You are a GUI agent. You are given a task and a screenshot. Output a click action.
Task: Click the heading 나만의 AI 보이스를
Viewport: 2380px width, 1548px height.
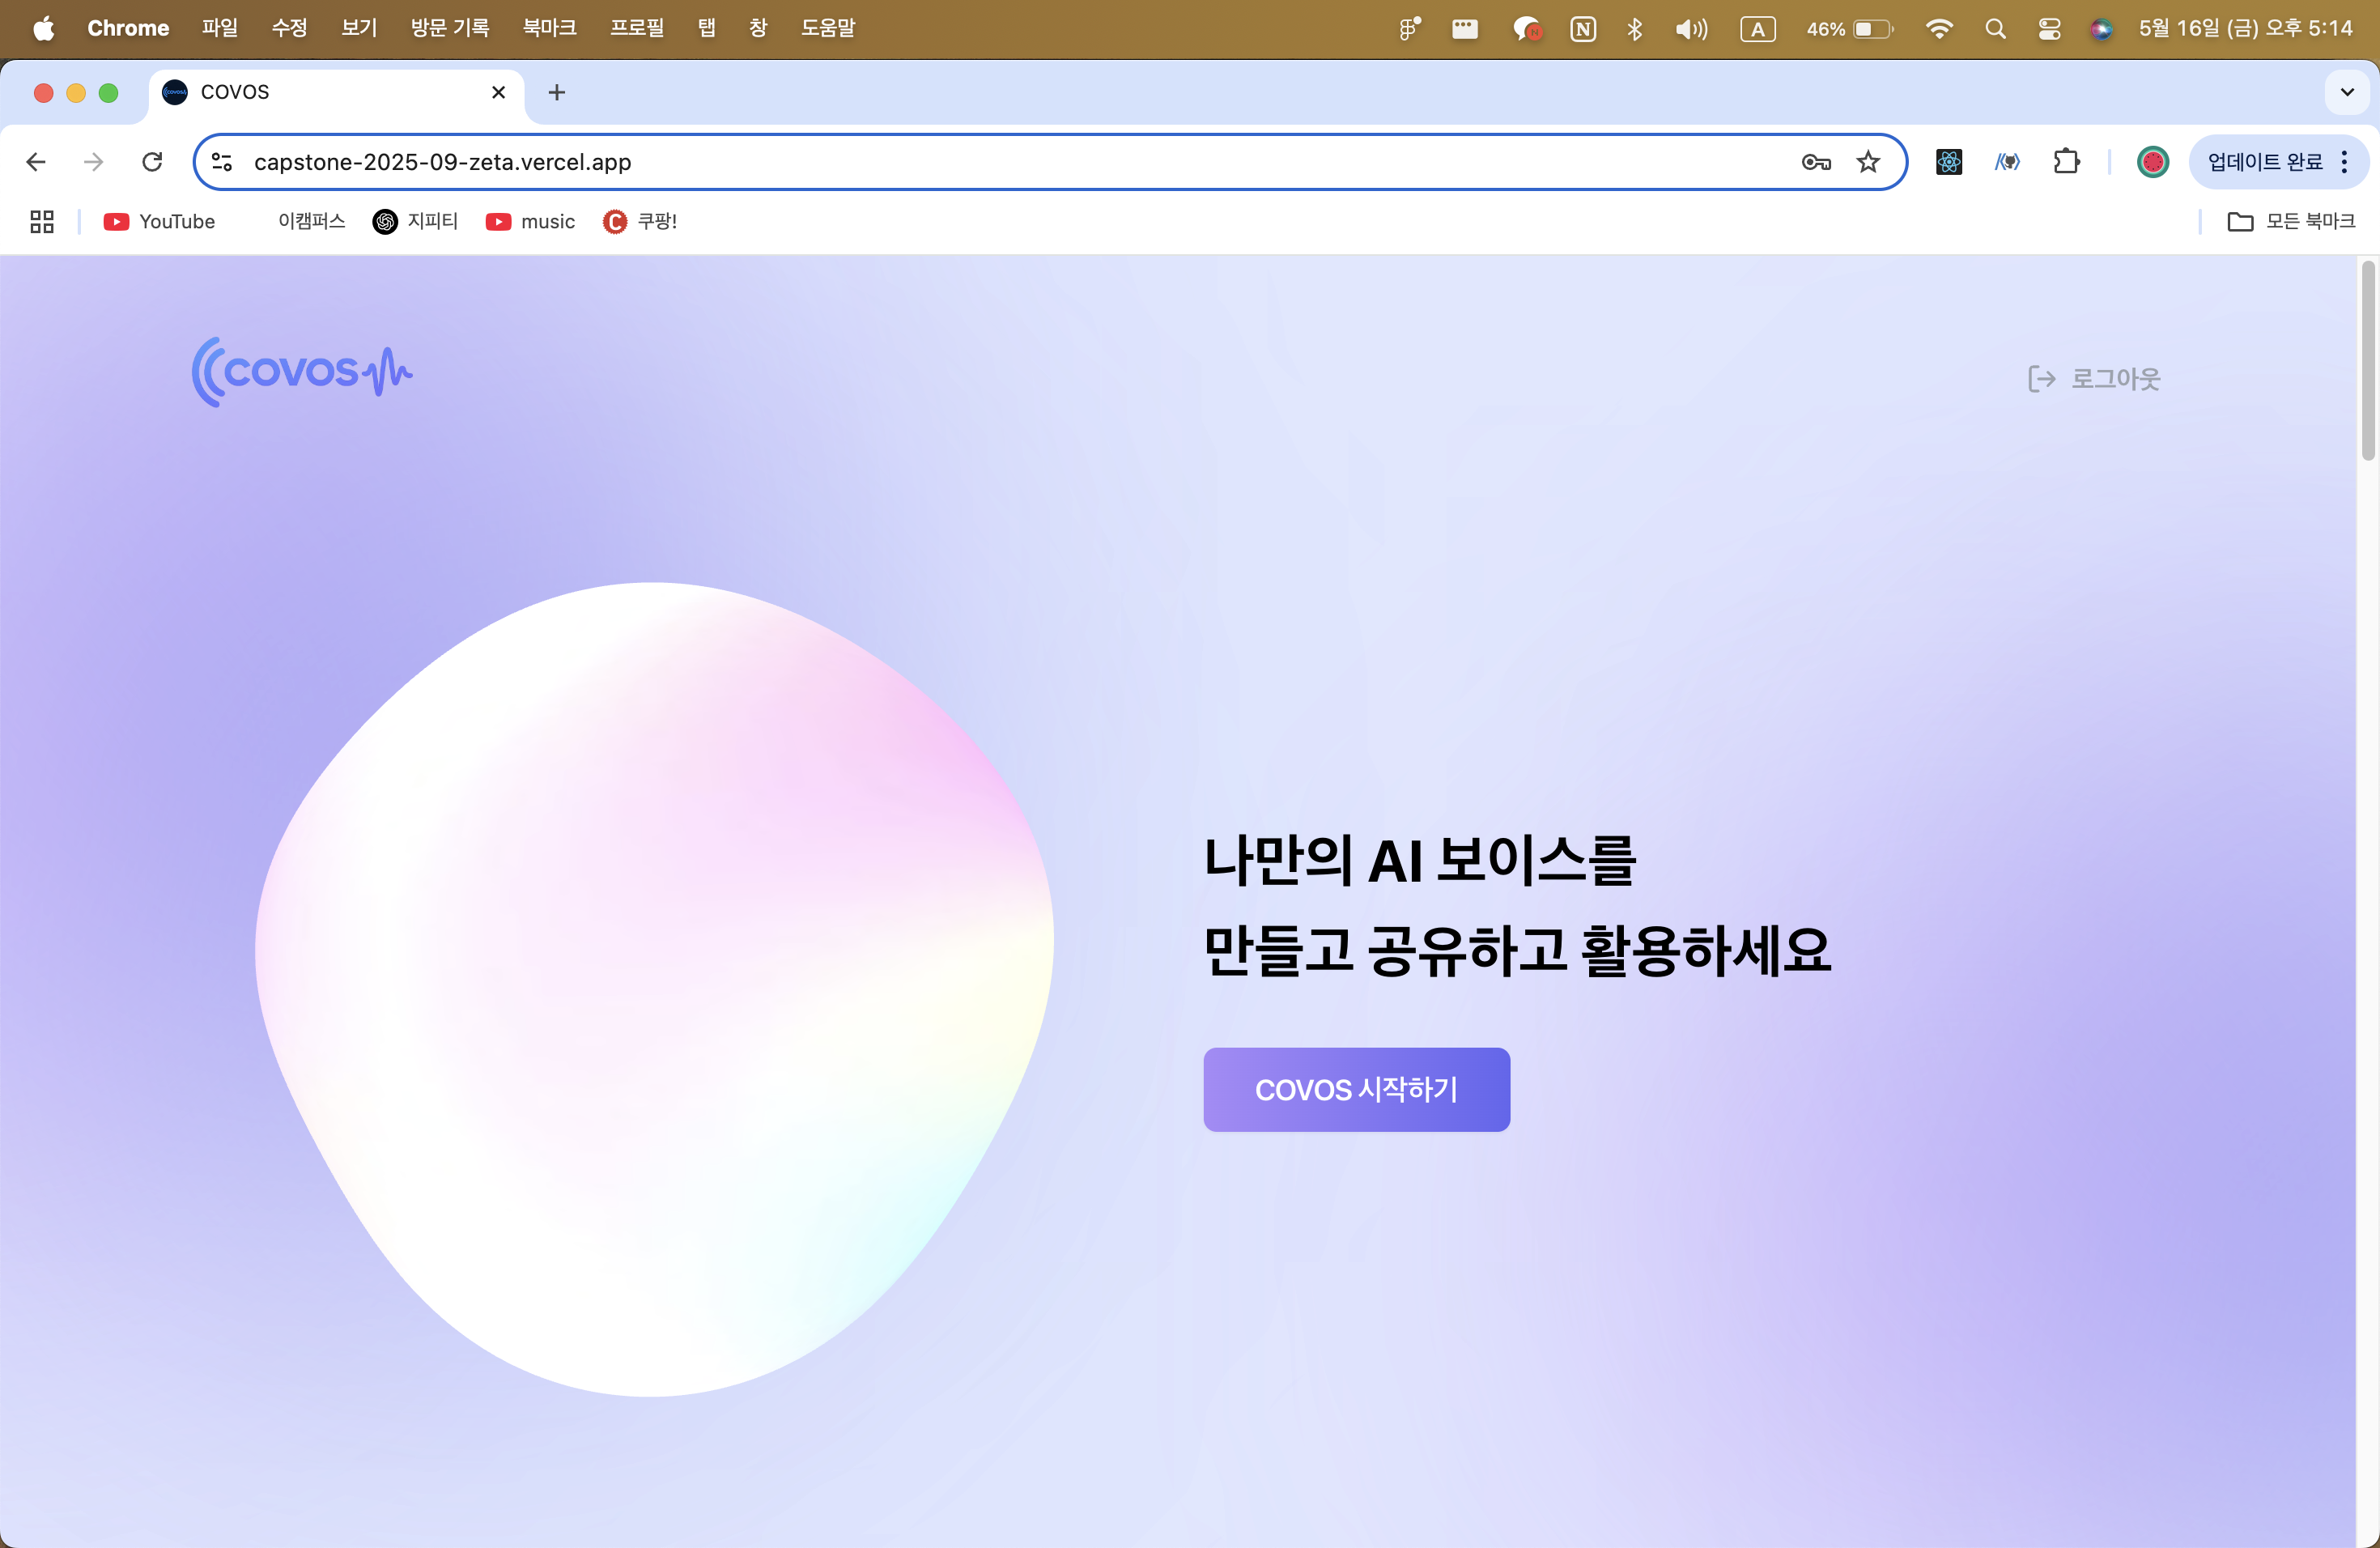[x=1419, y=860]
